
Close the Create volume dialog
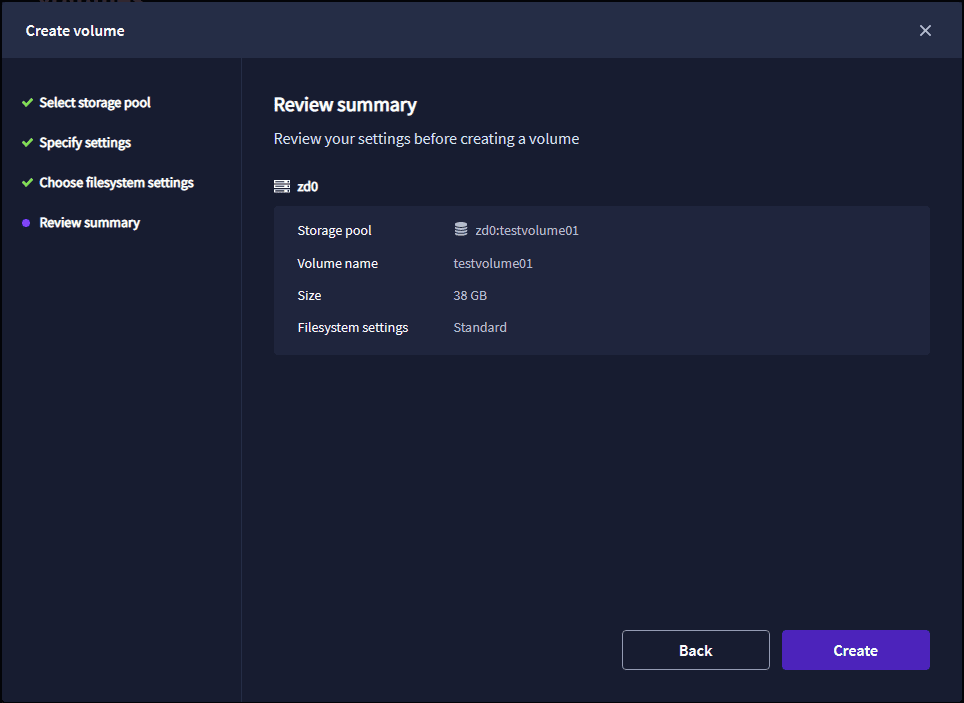pyautogui.click(x=925, y=31)
